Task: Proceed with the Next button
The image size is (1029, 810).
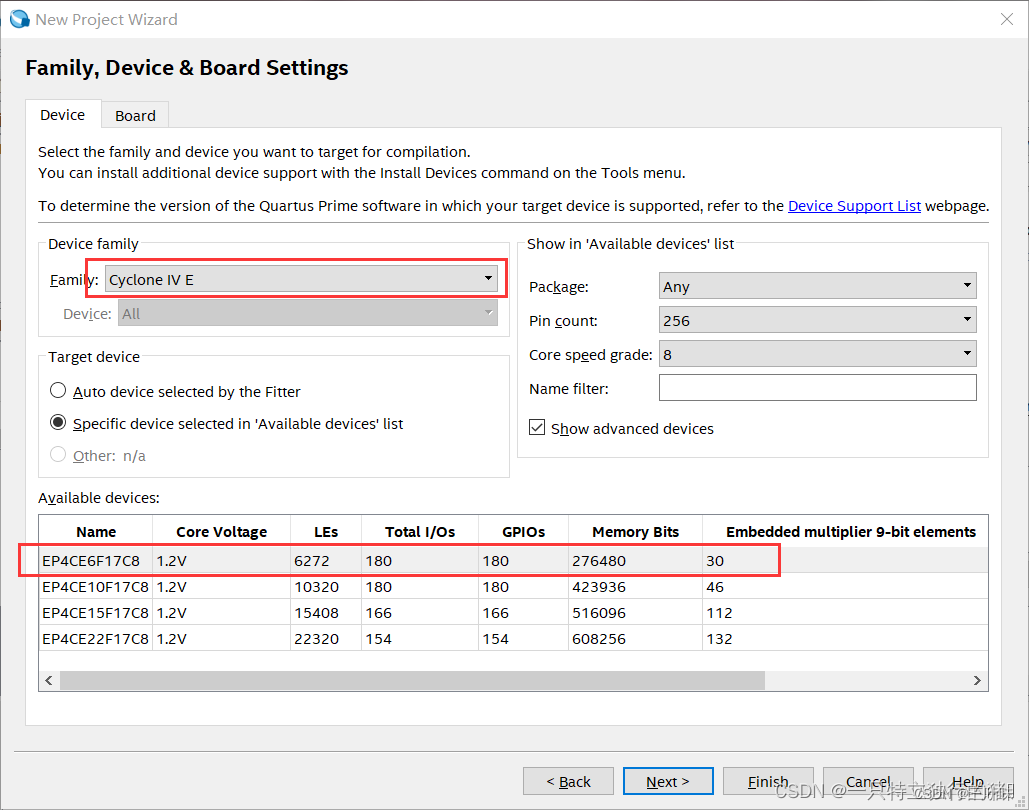Action: coord(668,781)
